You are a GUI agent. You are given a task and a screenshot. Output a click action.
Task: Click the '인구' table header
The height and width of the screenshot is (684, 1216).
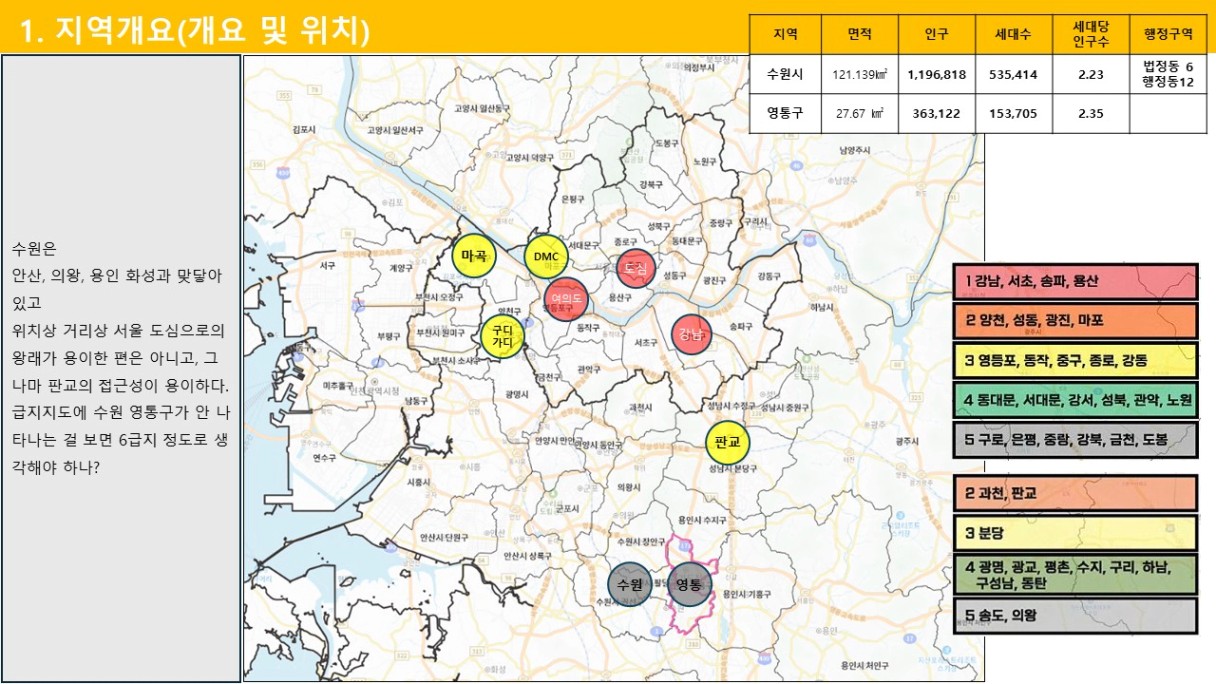tap(937, 34)
